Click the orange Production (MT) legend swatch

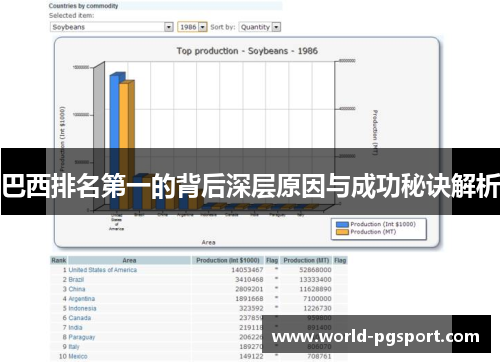point(342,232)
